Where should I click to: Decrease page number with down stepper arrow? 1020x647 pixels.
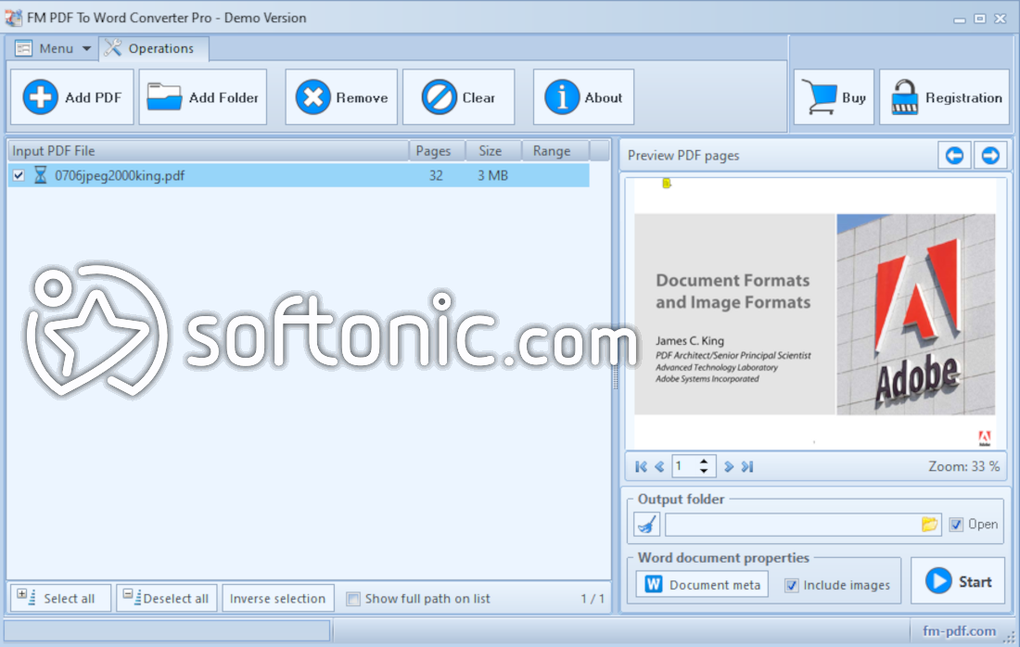click(704, 471)
